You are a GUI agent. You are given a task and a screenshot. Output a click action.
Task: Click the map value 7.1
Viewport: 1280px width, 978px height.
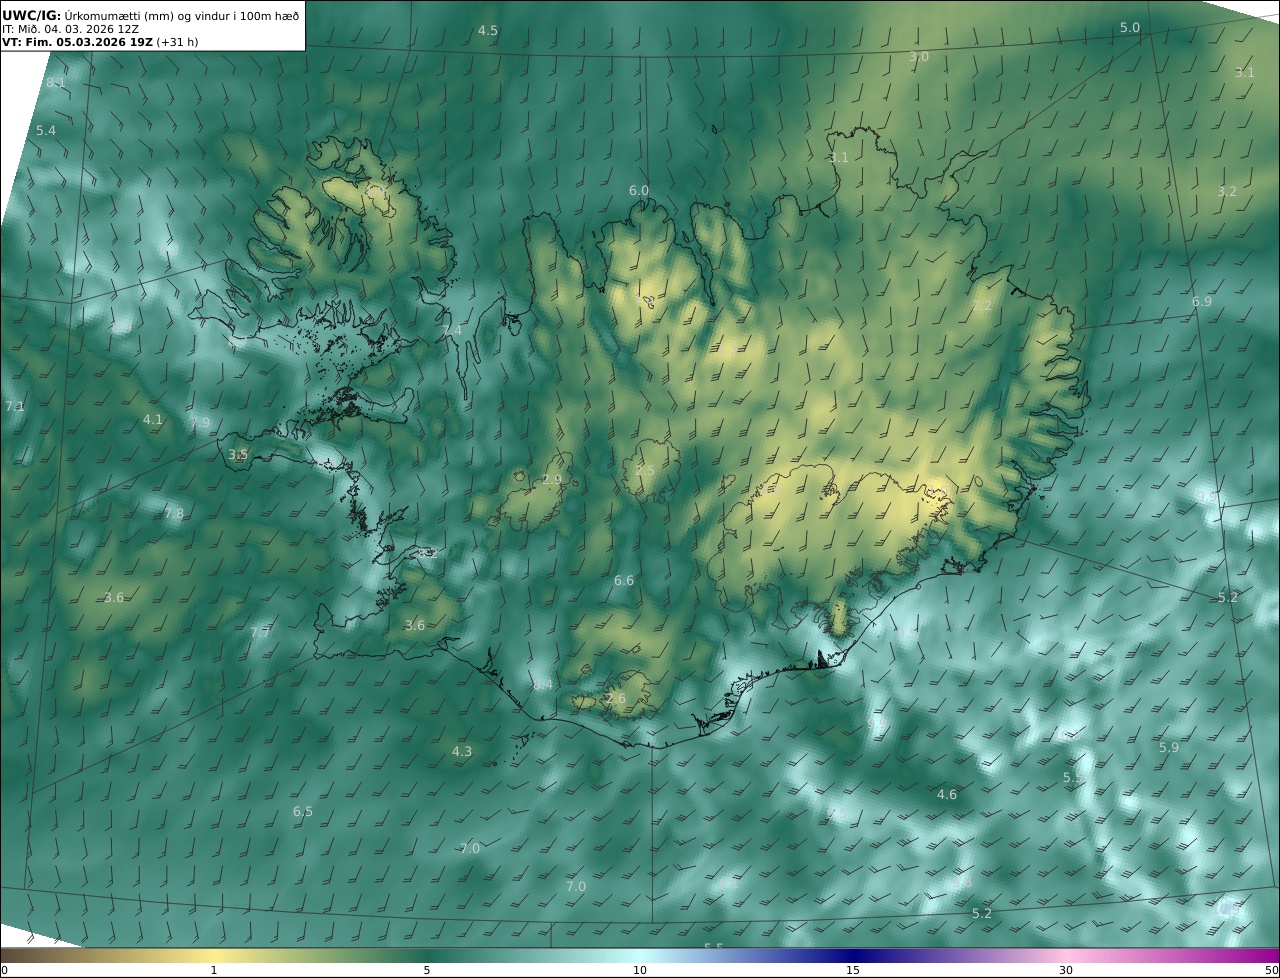coord(15,407)
